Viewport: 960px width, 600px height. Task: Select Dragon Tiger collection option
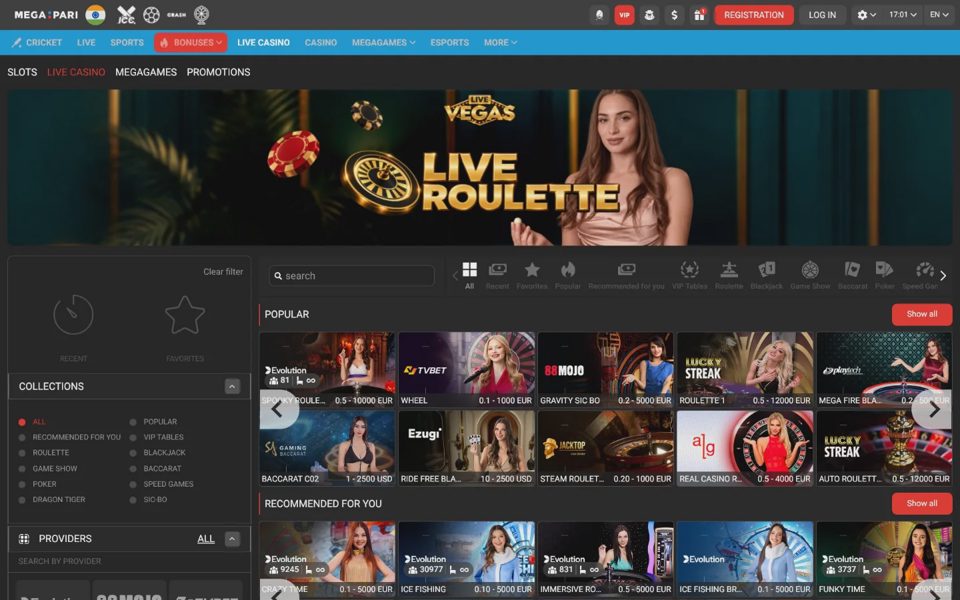(x=51, y=500)
